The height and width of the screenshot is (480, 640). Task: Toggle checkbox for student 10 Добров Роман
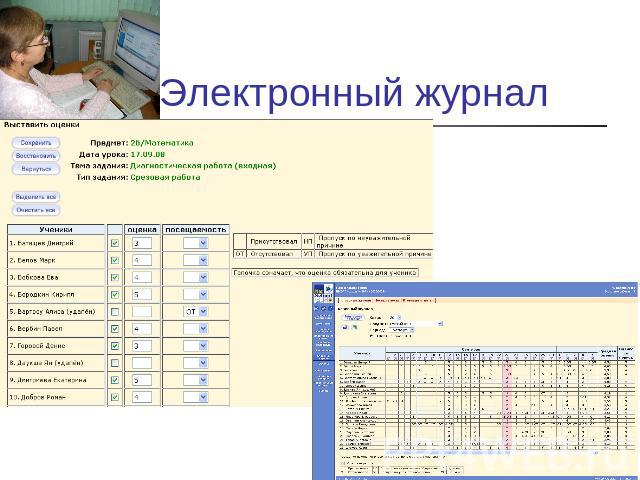pyautogui.click(x=115, y=397)
